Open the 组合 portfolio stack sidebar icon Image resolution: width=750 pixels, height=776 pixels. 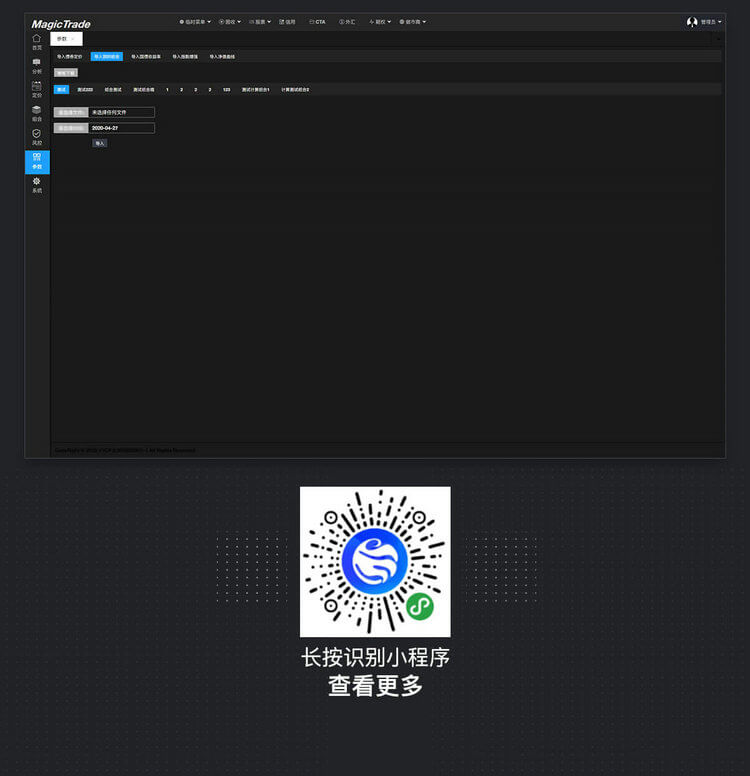[37, 113]
